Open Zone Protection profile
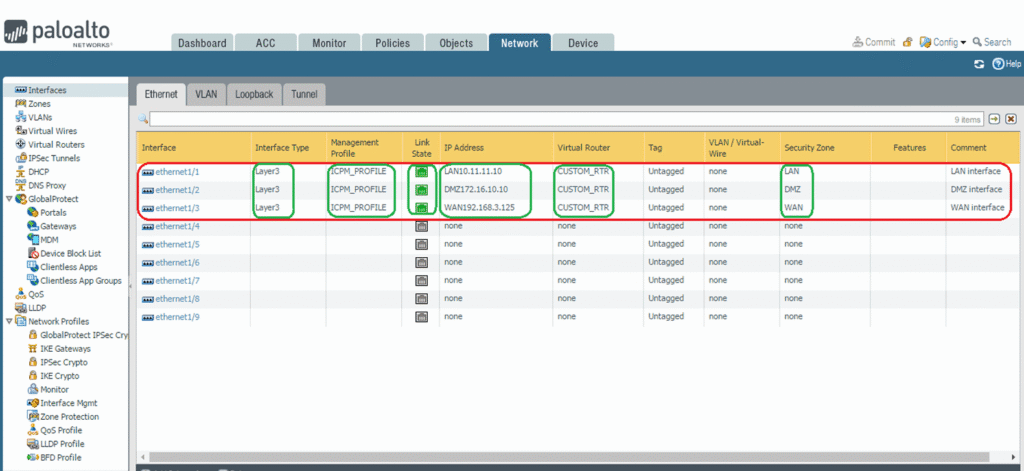This screenshot has height=471, width=1024. [x=70, y=417]
